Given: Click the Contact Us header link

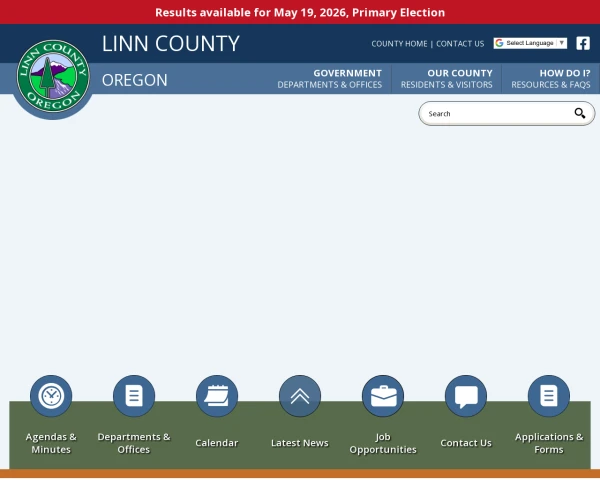Looking at the screenshot, I should [460, 44].
